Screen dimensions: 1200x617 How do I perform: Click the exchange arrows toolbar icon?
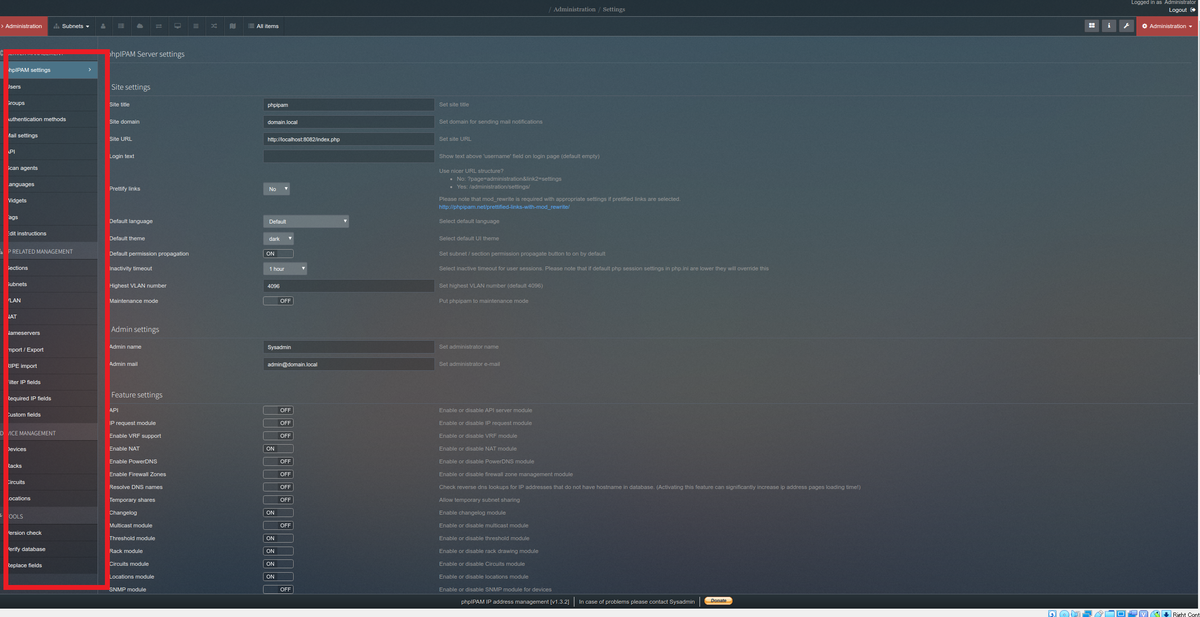point(159,26)
